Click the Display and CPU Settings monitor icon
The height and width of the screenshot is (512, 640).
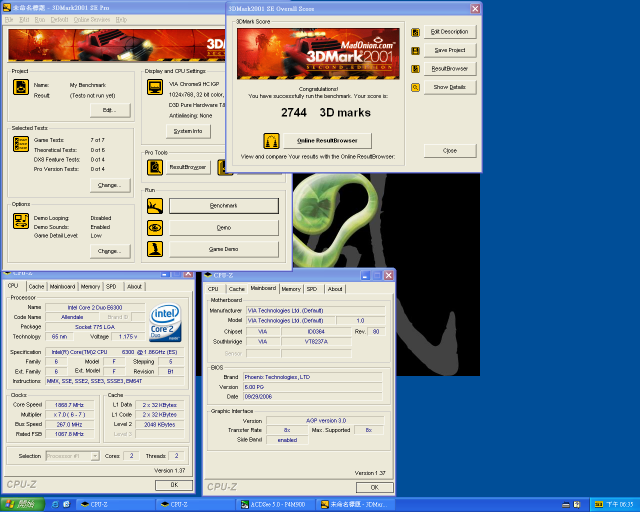(x=155, y=87)
